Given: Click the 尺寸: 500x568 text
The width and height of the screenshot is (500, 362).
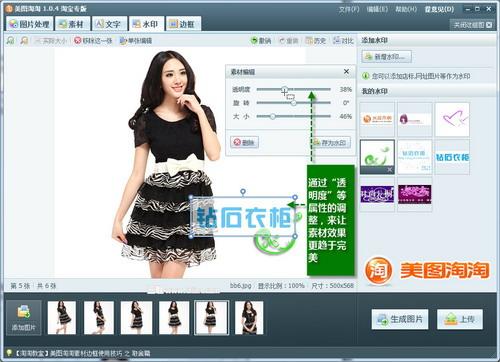Looking at the screenshot, I should pyautogui.click(x=332, y=286).
